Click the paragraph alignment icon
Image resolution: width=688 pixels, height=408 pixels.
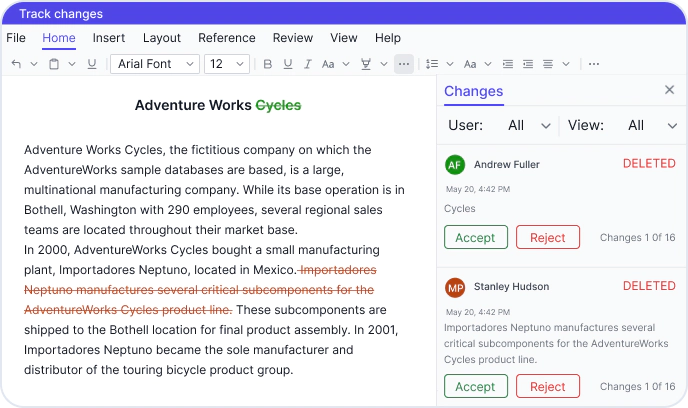(548, 64)
